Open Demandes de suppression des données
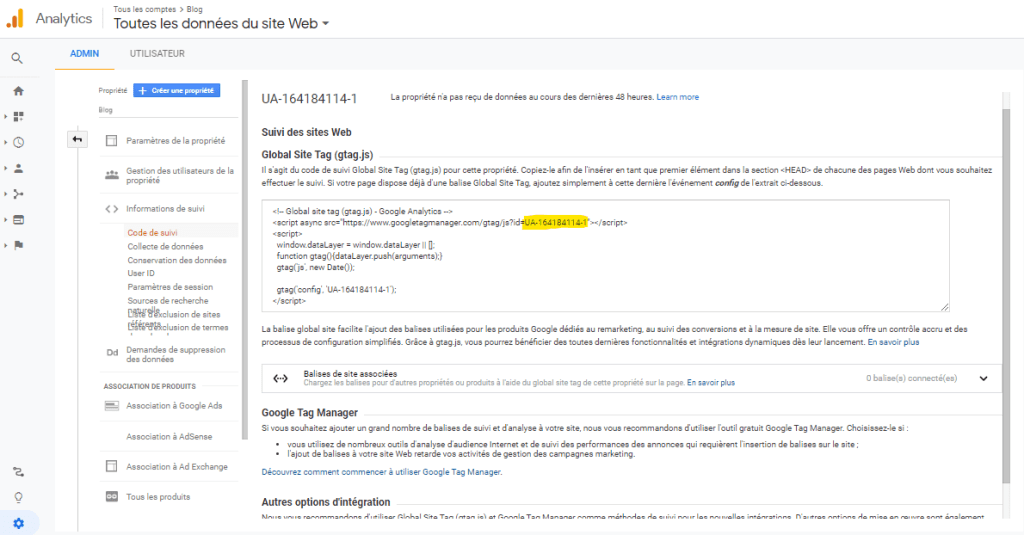This screenshot has height=535, width=1024. coord(176,354)
